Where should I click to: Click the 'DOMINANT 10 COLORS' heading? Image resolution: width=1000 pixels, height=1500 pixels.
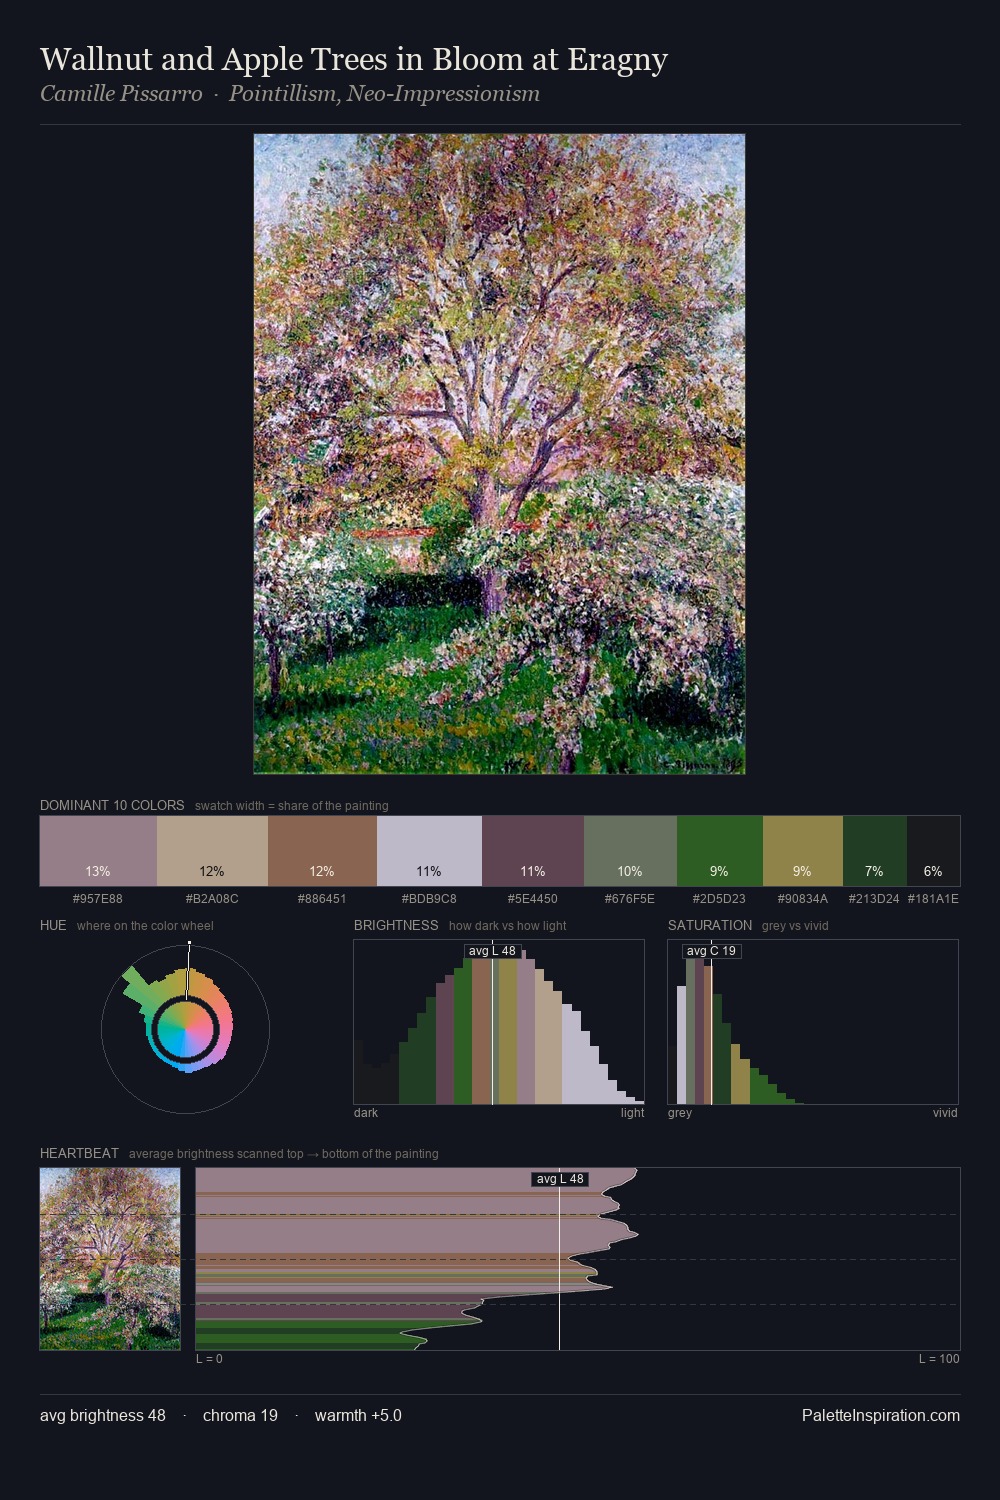112,806
